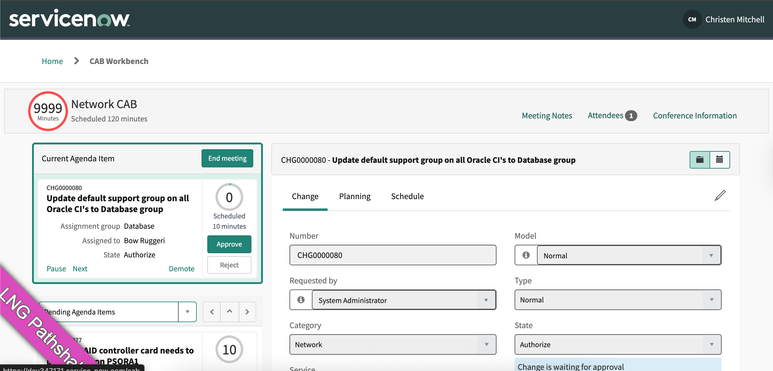
Task: Open the Attendees list
Action: pyautogui.click(x=605, y=115)
